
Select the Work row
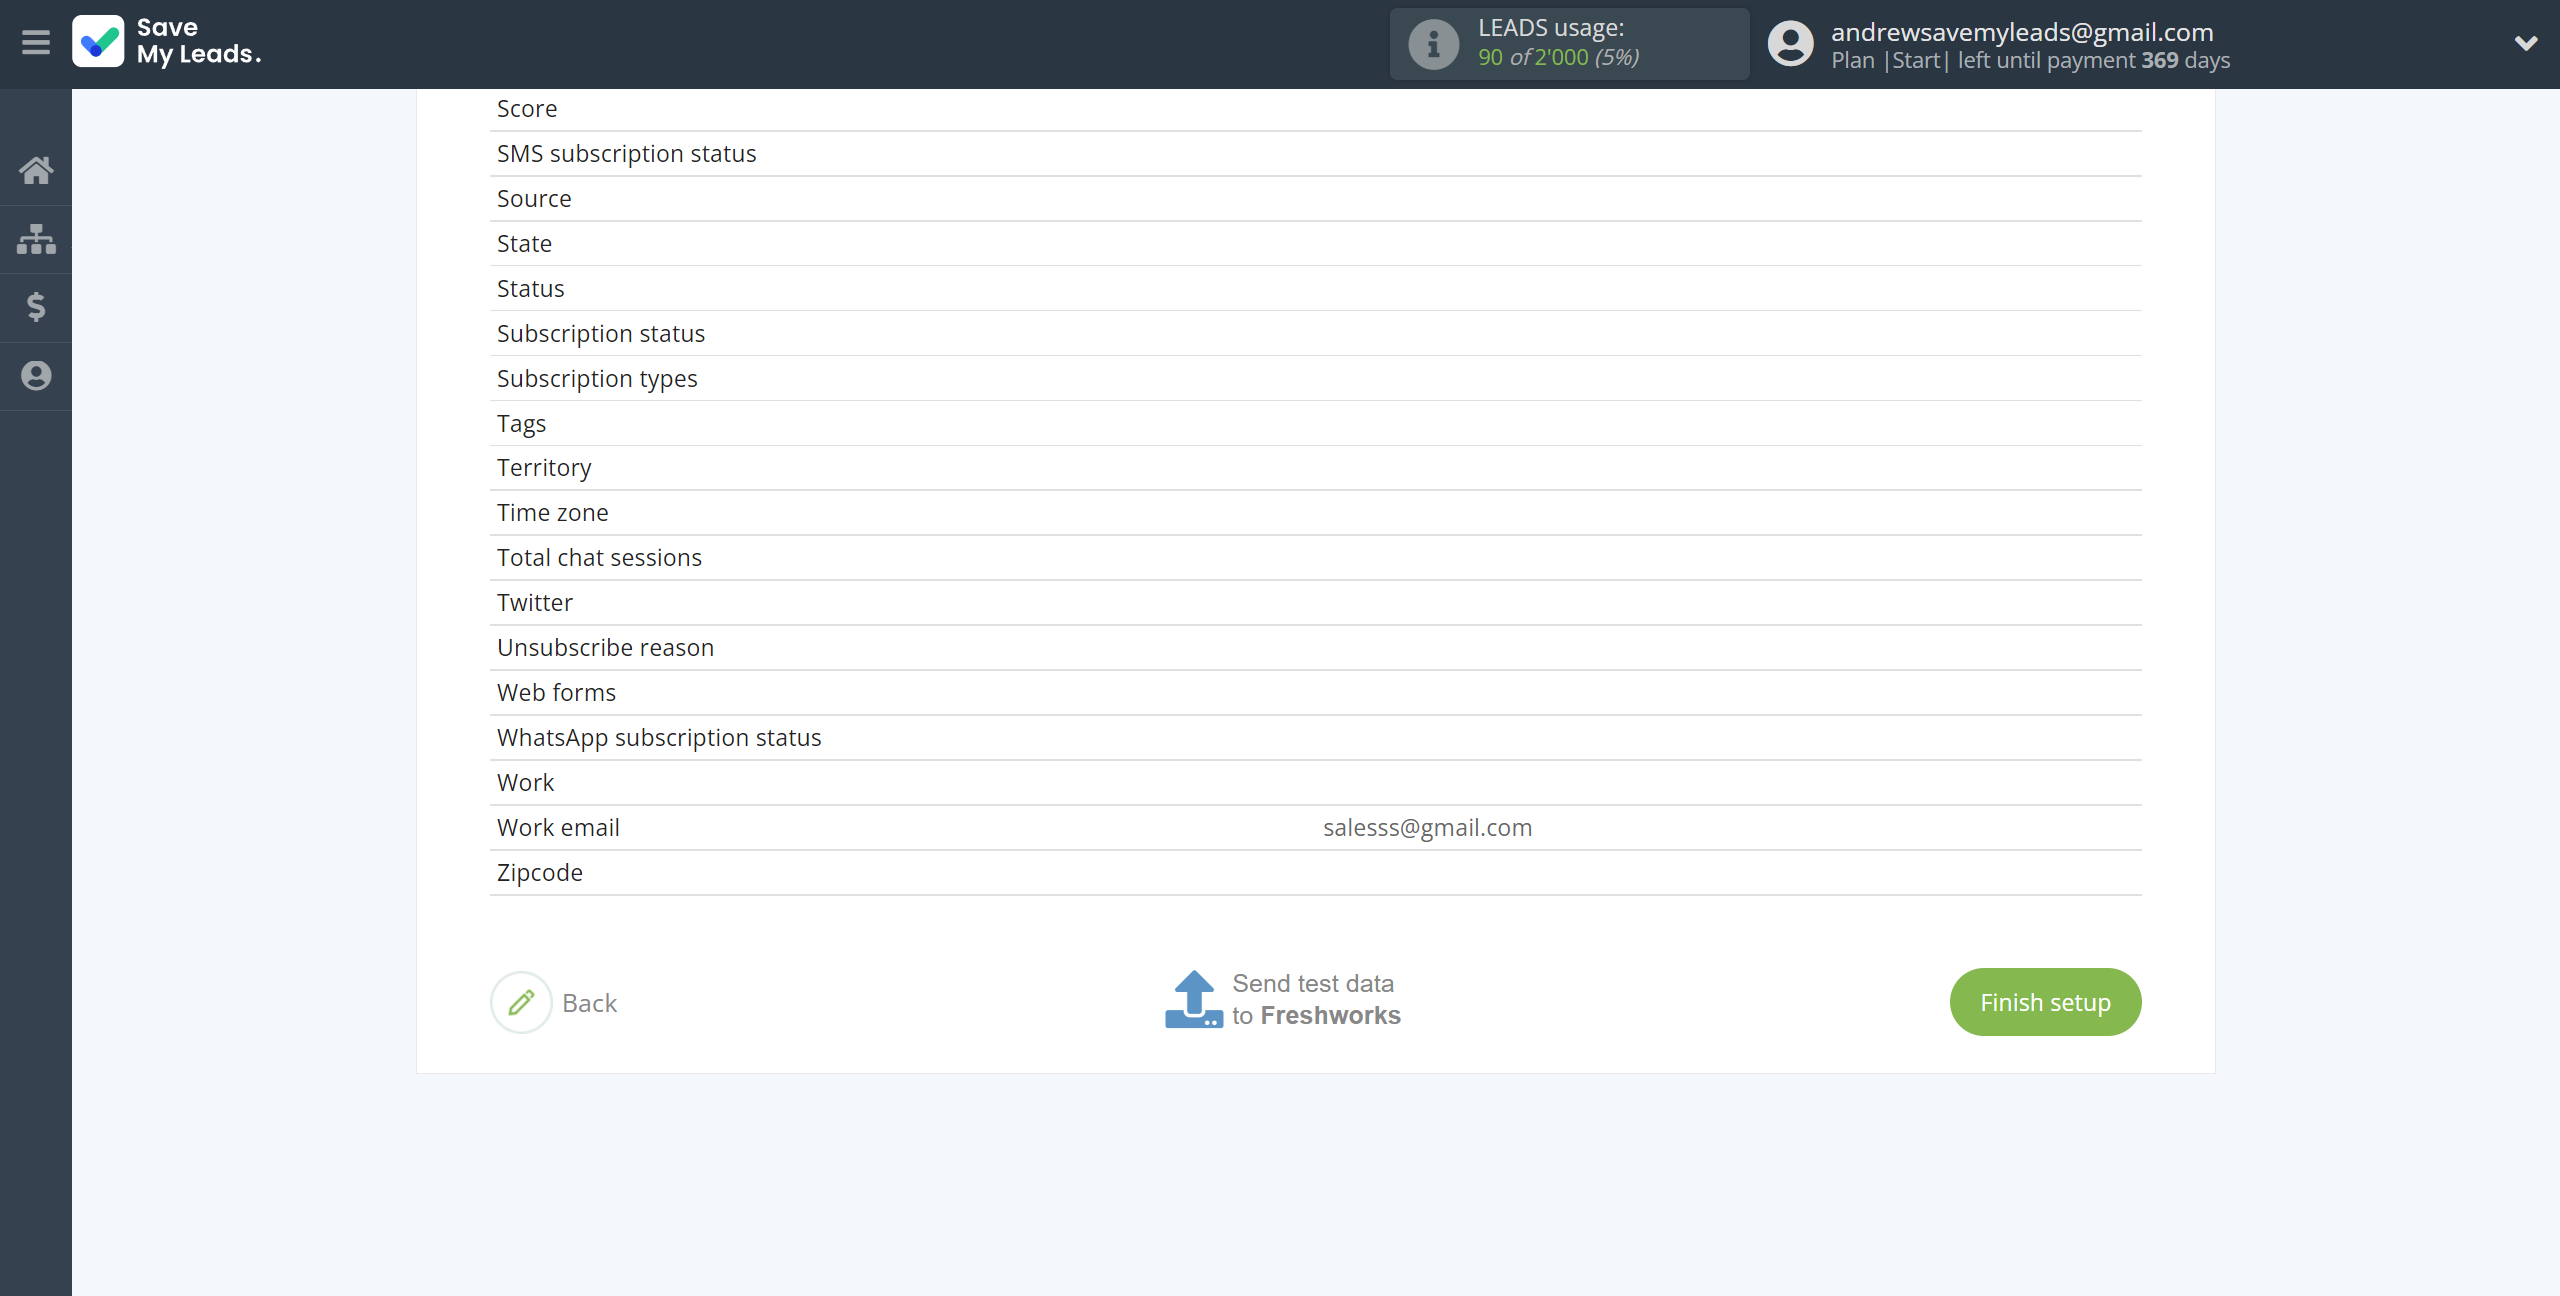pos(1315,783)
